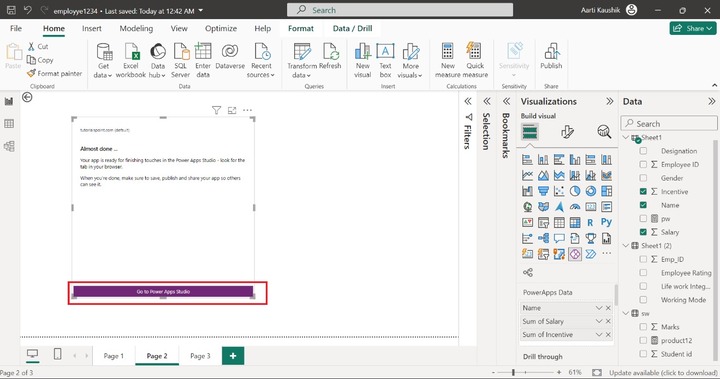Click the back arrow on the canvas
The image size is (720, 379).
[27, 97]
